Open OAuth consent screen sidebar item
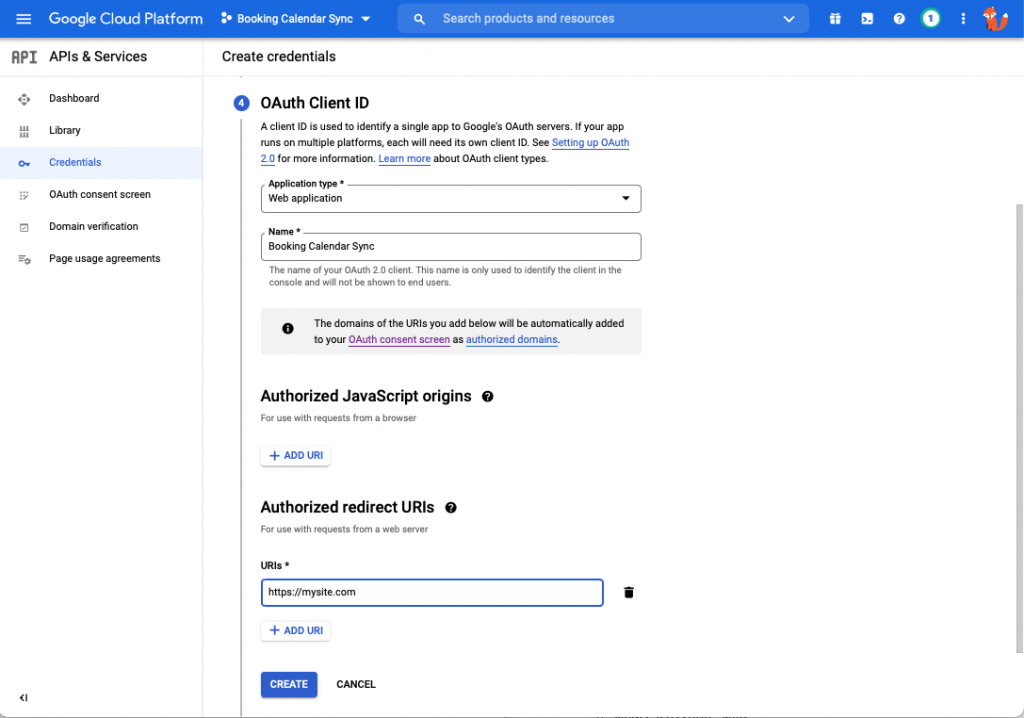 (x=101, y=194)
